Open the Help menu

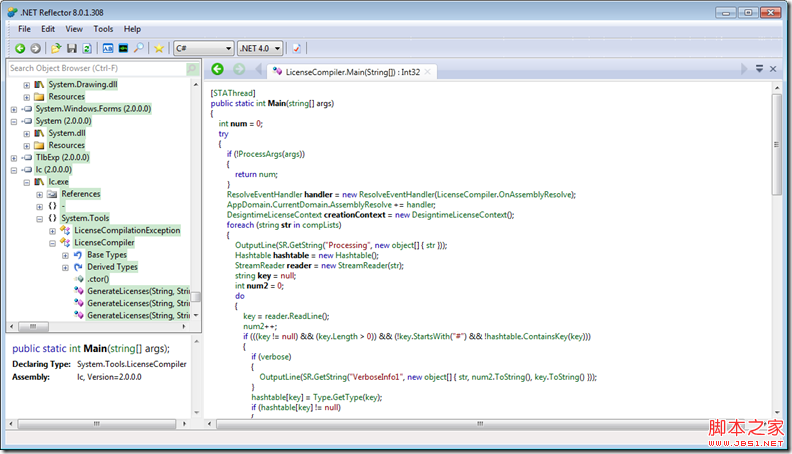click(x=132, y=29)
